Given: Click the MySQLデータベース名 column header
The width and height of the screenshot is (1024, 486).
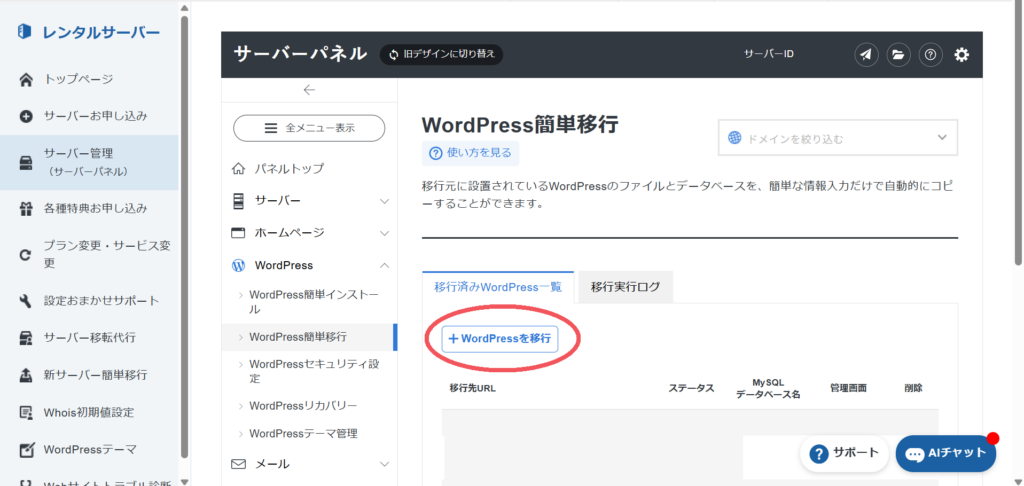Looking at the screenshot, I should click(768, 388).
